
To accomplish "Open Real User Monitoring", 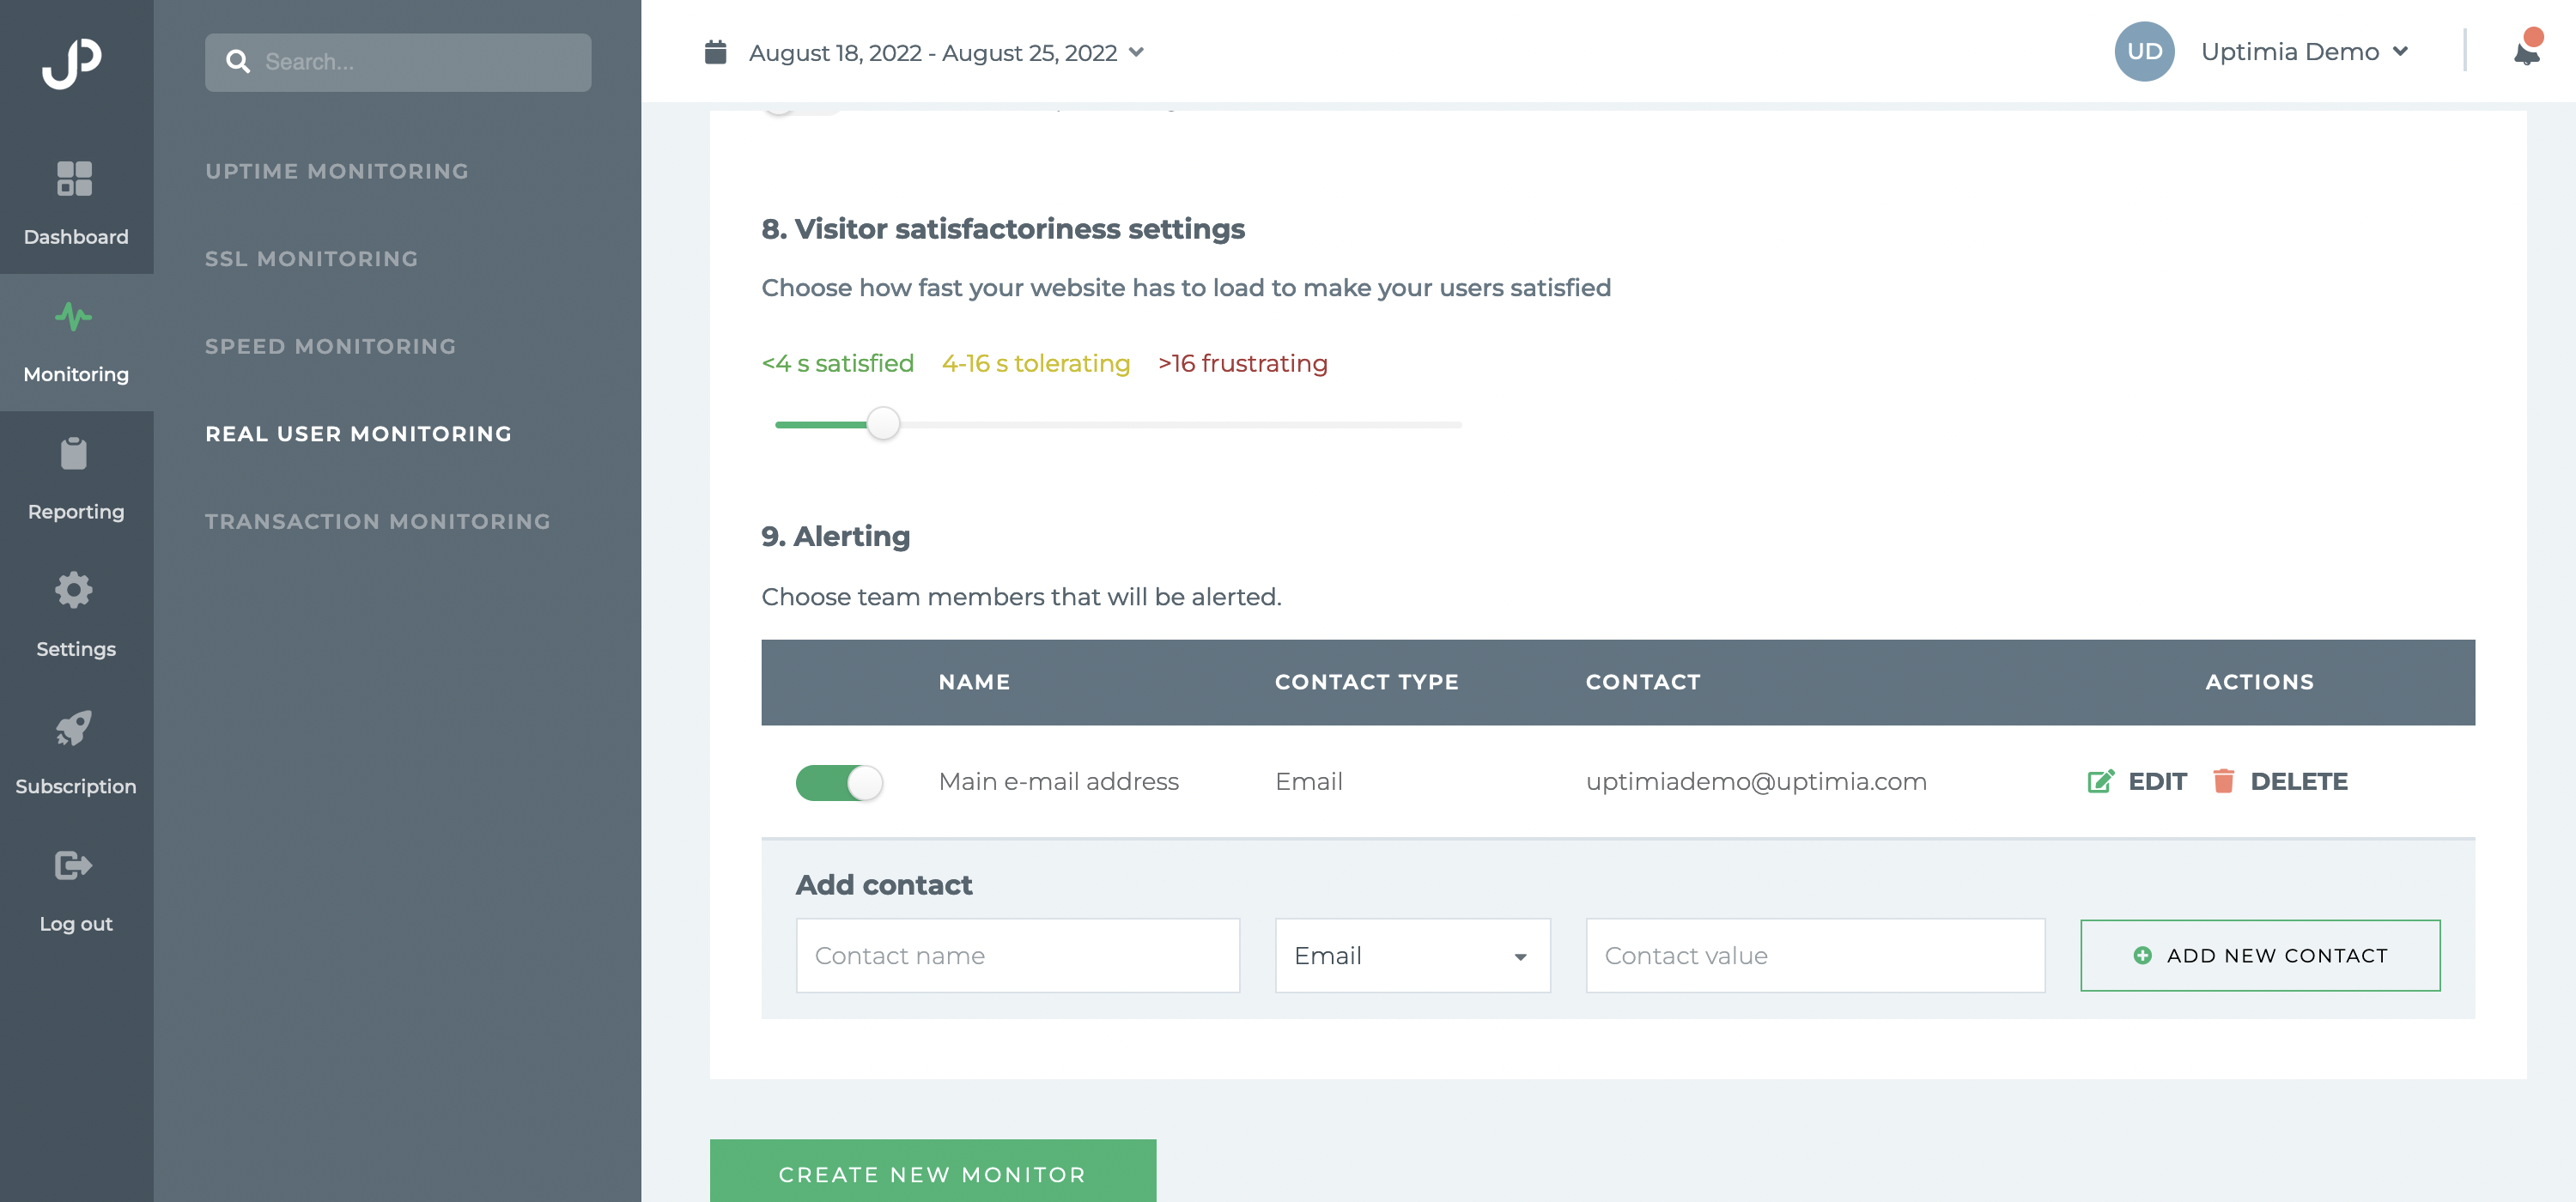I will [359, 434].
